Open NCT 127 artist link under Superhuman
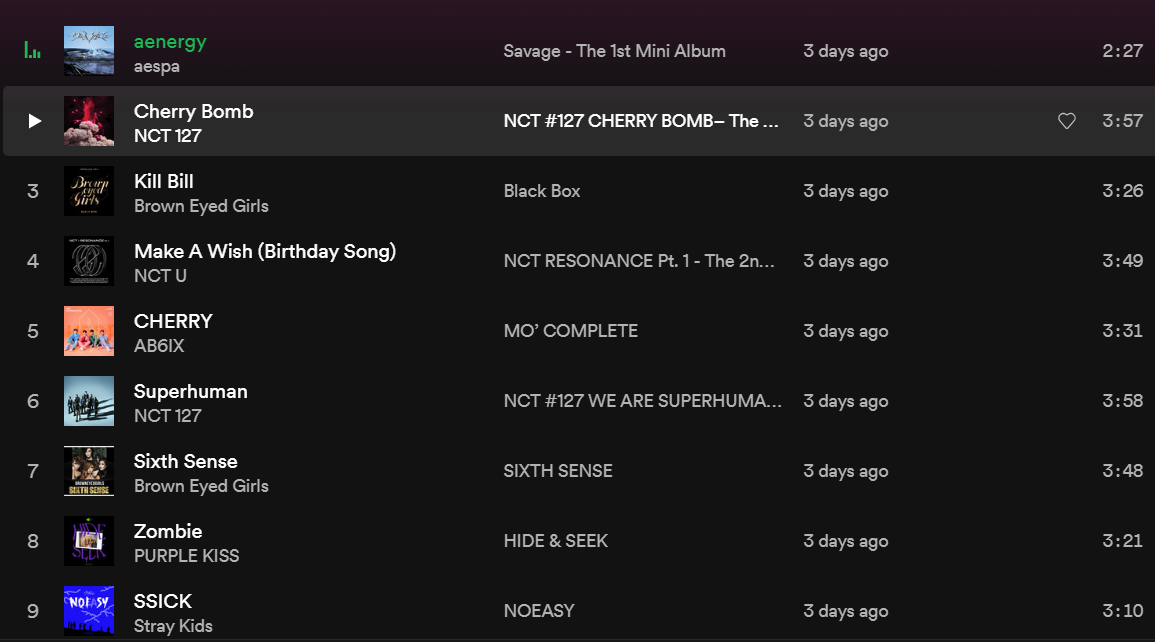Image resolution: width=1155 pixels, height=642 pixels. [168, 415]
